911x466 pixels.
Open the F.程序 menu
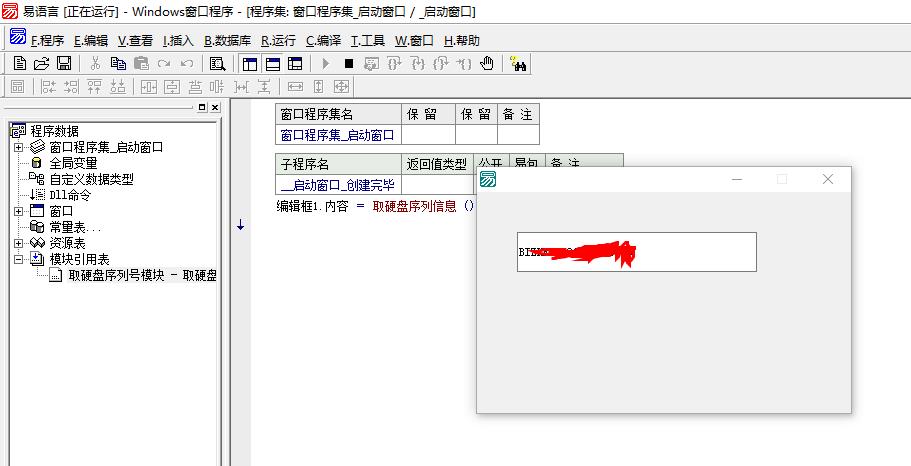click(x=47, y=41)
